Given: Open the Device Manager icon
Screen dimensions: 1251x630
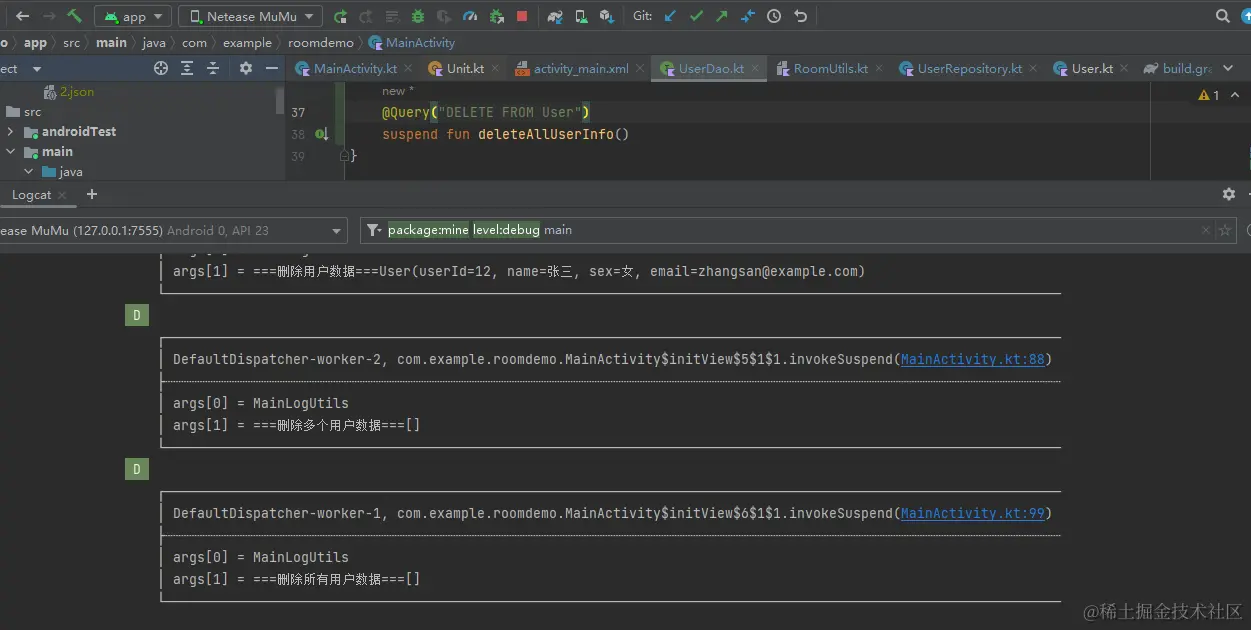Looking at the screenshot, I should 581,16.
